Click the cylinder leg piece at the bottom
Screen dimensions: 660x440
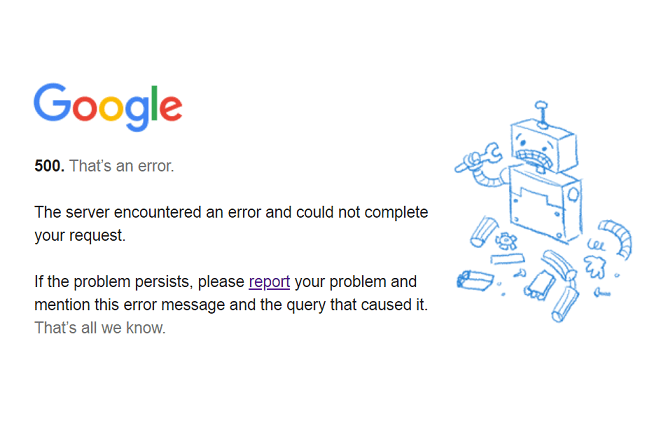pyautogui.click(x=565, y=304)
